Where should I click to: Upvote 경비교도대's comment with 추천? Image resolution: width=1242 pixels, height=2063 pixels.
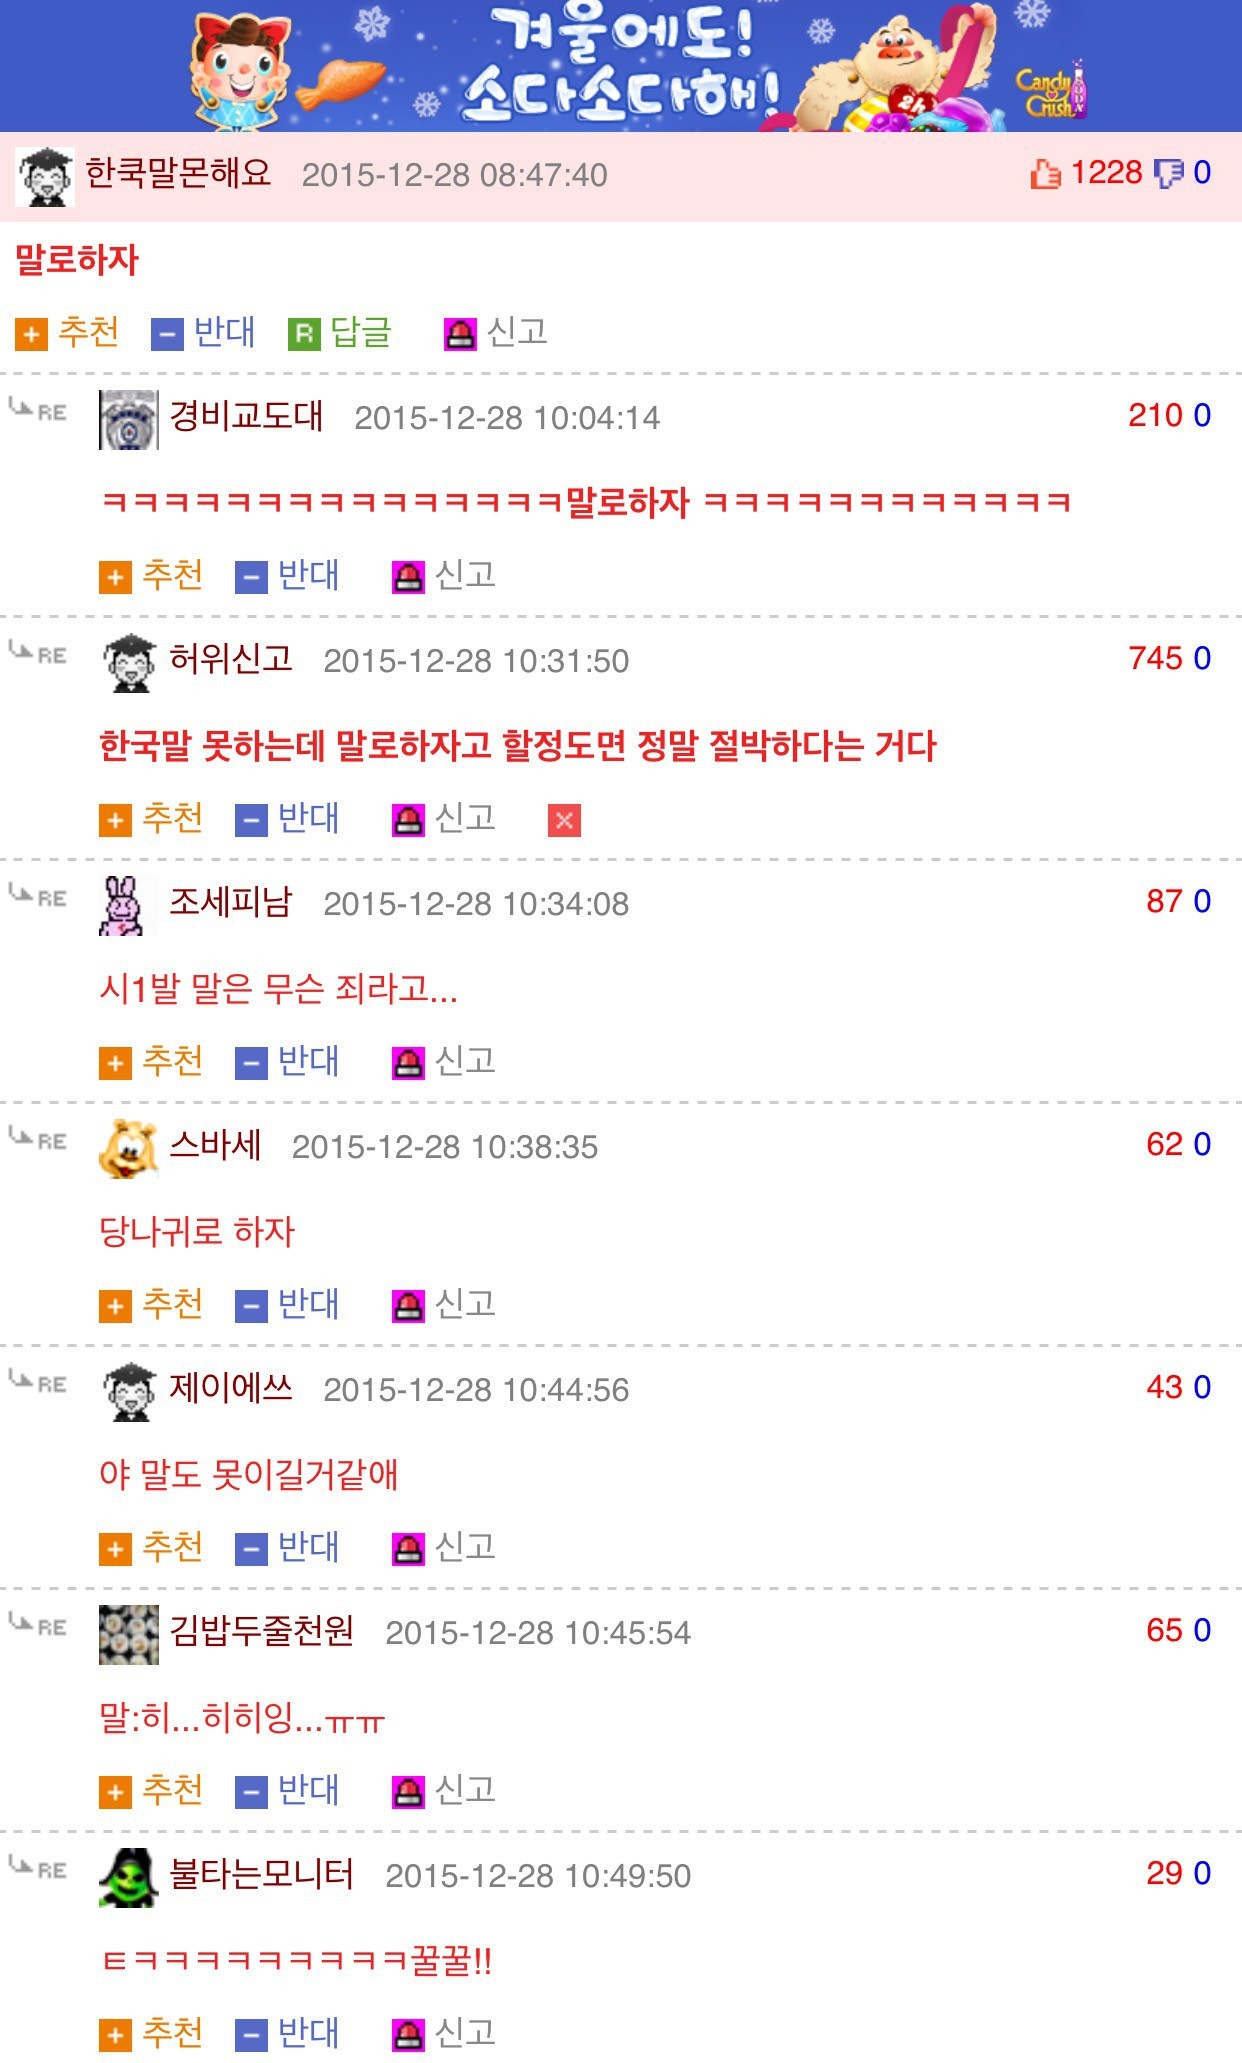[151, 576]
